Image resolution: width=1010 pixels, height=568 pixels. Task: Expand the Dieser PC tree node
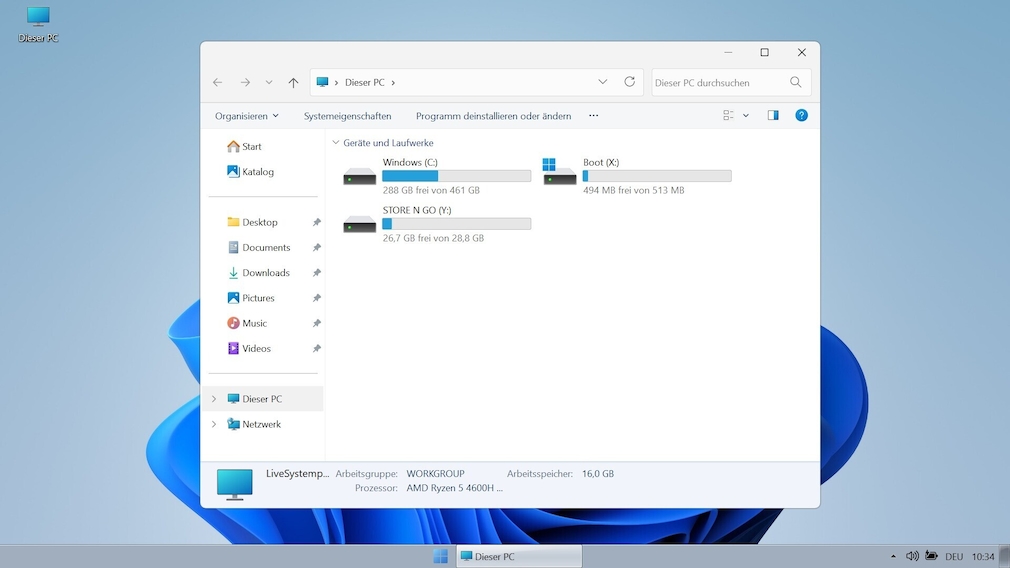213,399
